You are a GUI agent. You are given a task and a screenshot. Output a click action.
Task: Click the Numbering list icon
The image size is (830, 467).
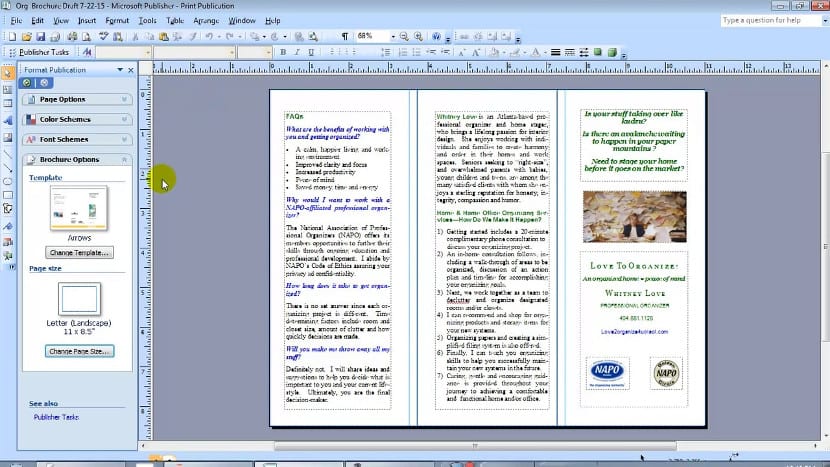403,52
